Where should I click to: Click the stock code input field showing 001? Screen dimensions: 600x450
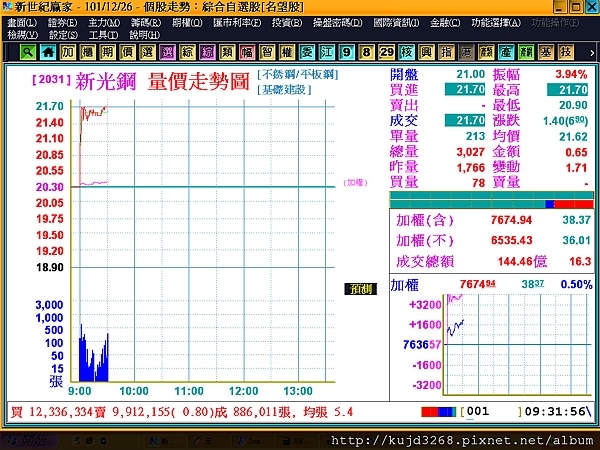pyautogui.click(x=491, y=412)
